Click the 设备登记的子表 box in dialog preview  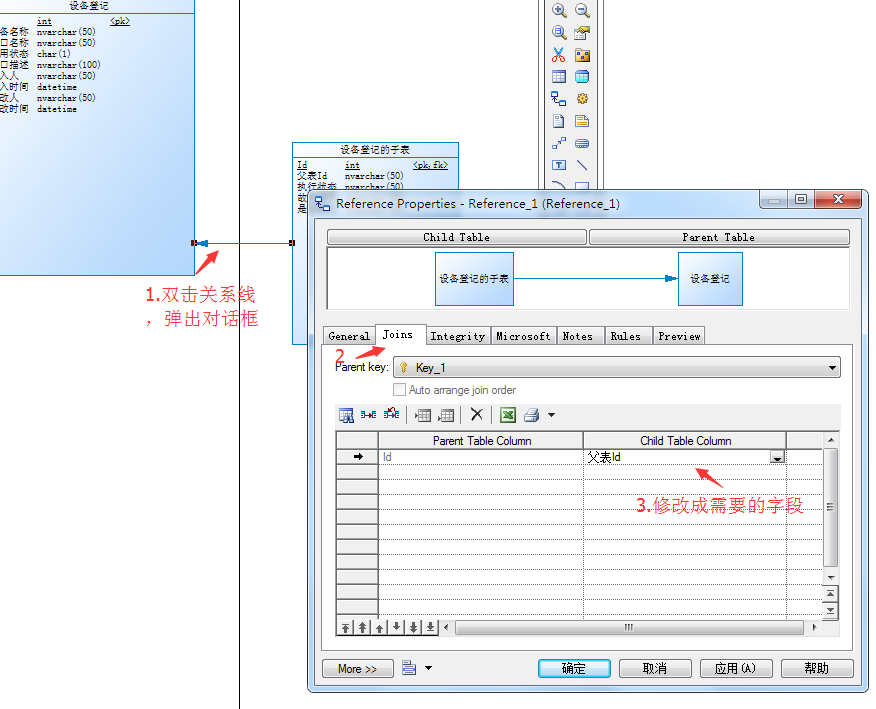pos(474,279)
